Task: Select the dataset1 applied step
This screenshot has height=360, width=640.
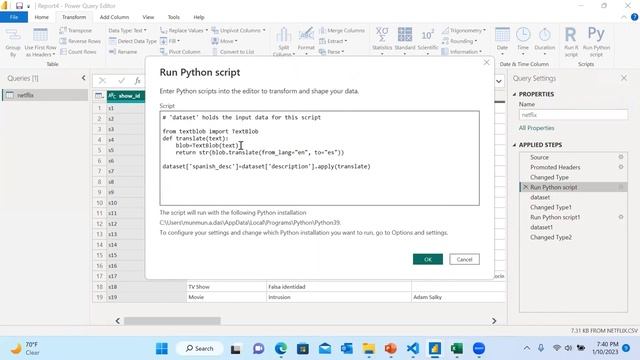Action: pyautogui.click(x=541, y=227)
